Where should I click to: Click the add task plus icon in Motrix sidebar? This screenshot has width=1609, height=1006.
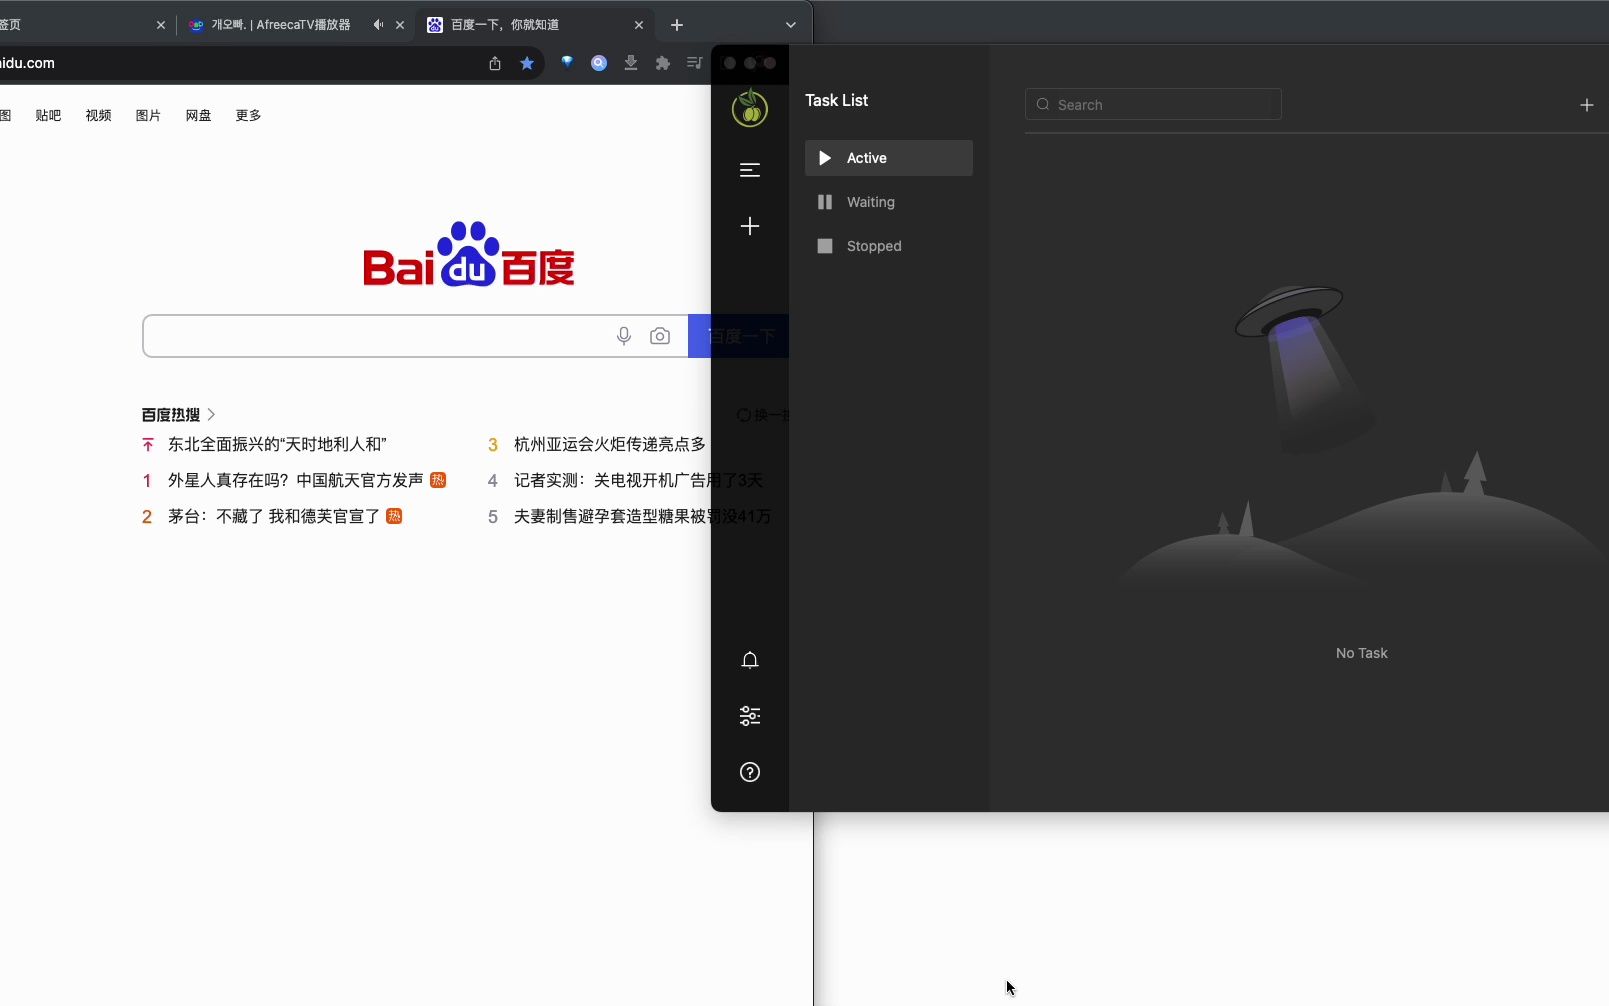750,226
